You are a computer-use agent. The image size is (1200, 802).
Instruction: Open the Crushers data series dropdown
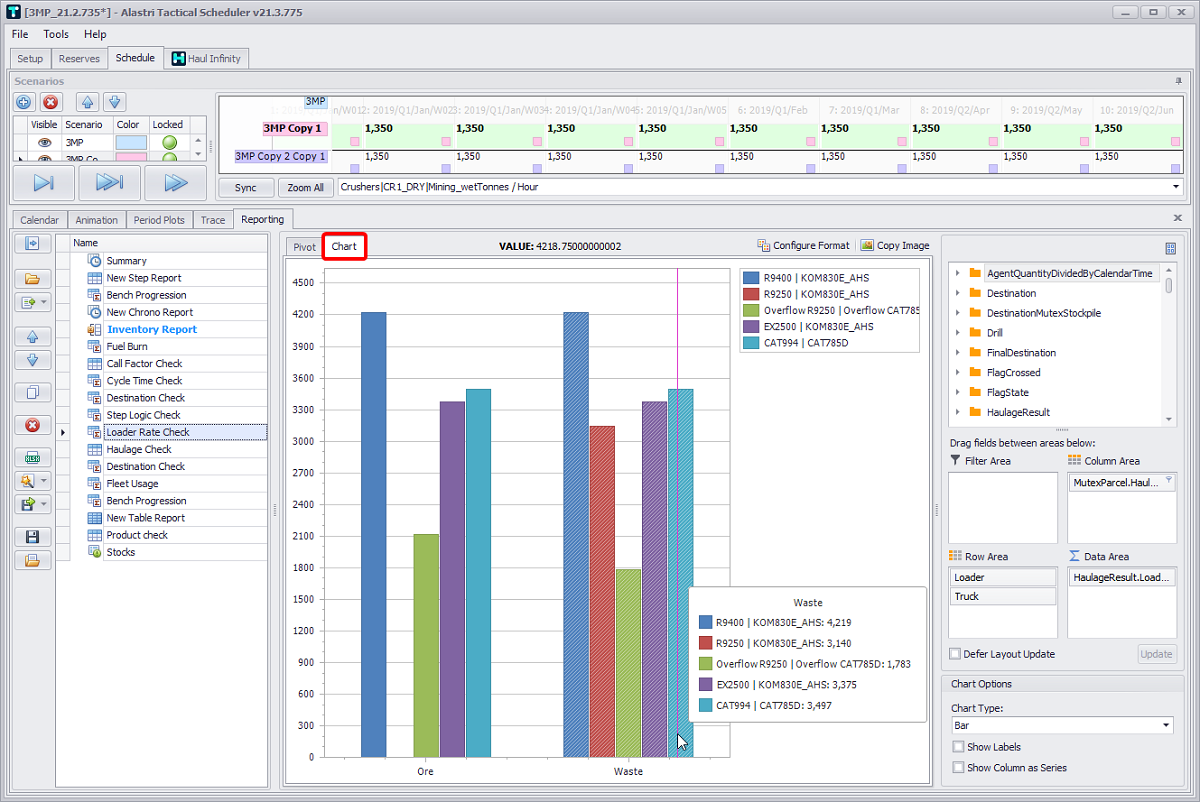[x=1175, y=187]
